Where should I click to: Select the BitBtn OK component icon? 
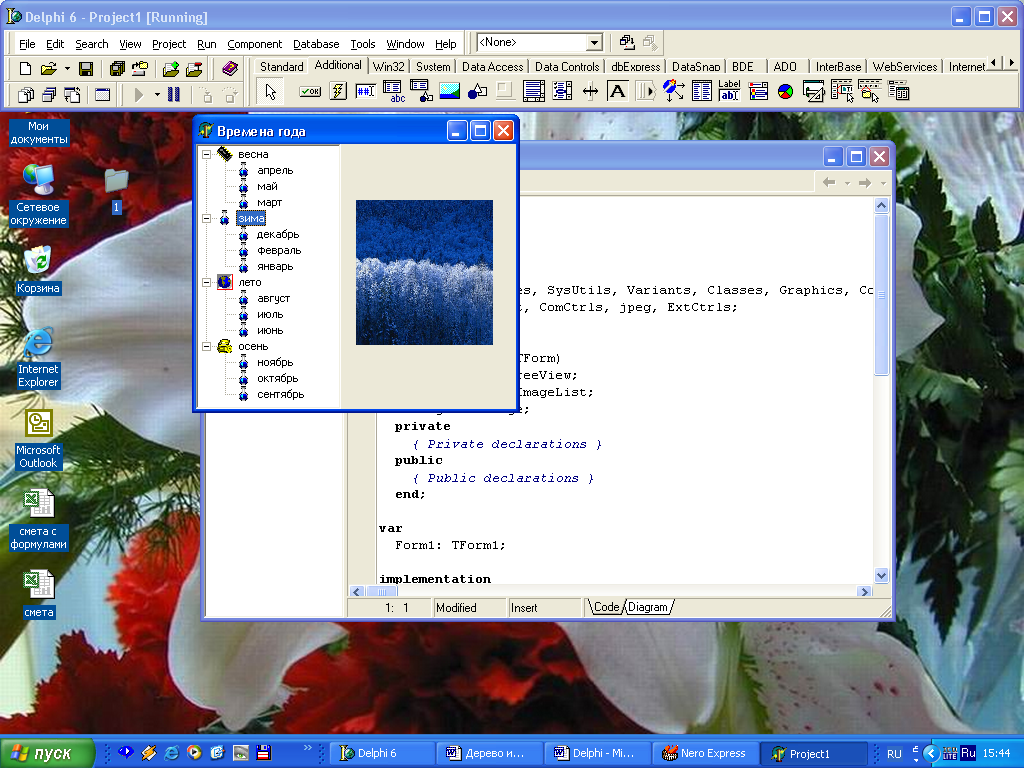point(310,92)
